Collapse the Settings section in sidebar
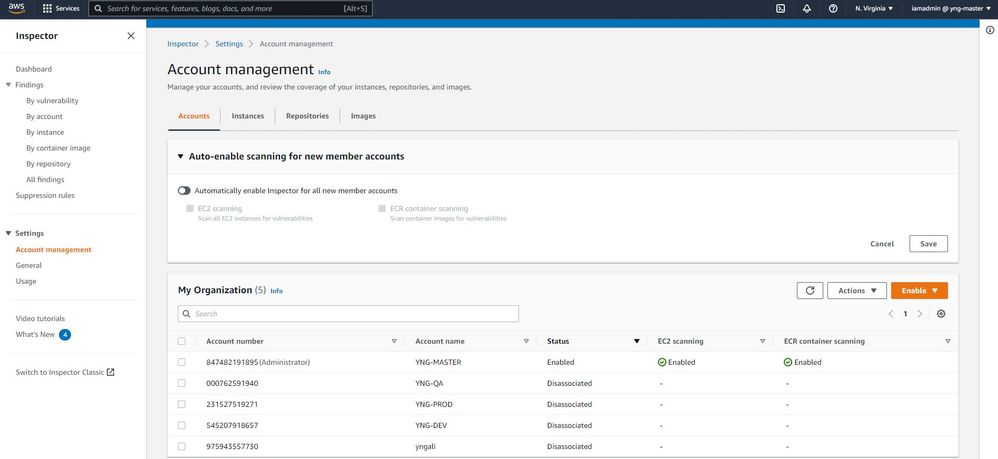The width and height of the screenshot is (998, 459). pyautogui.click(x=8, y=234)
